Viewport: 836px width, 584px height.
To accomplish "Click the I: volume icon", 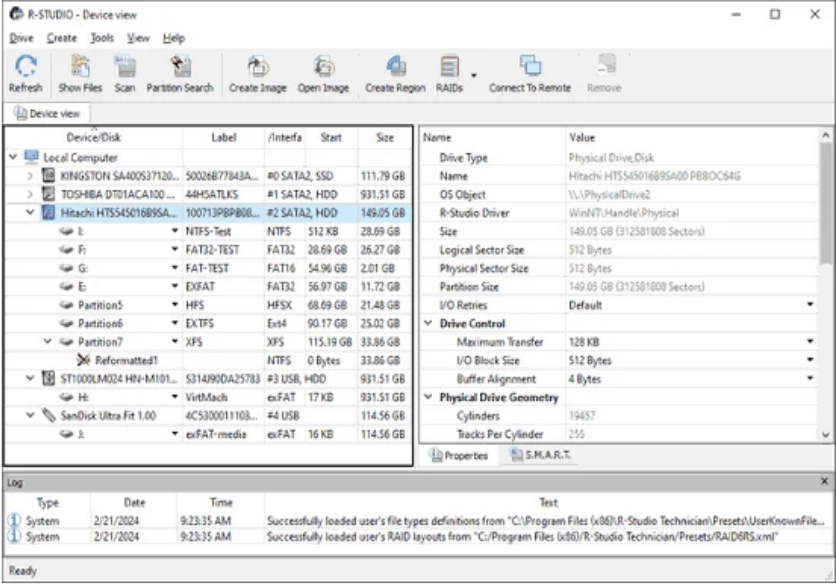I will [66, 231].
